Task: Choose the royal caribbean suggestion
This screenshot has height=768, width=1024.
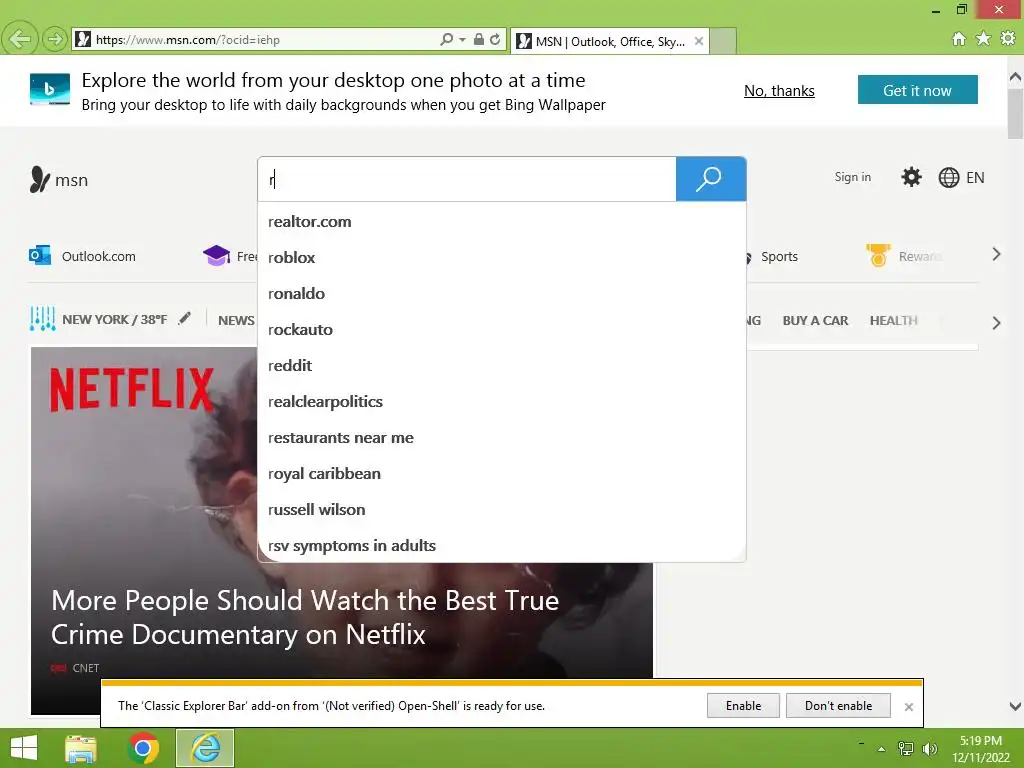Action: pos(502,473)
